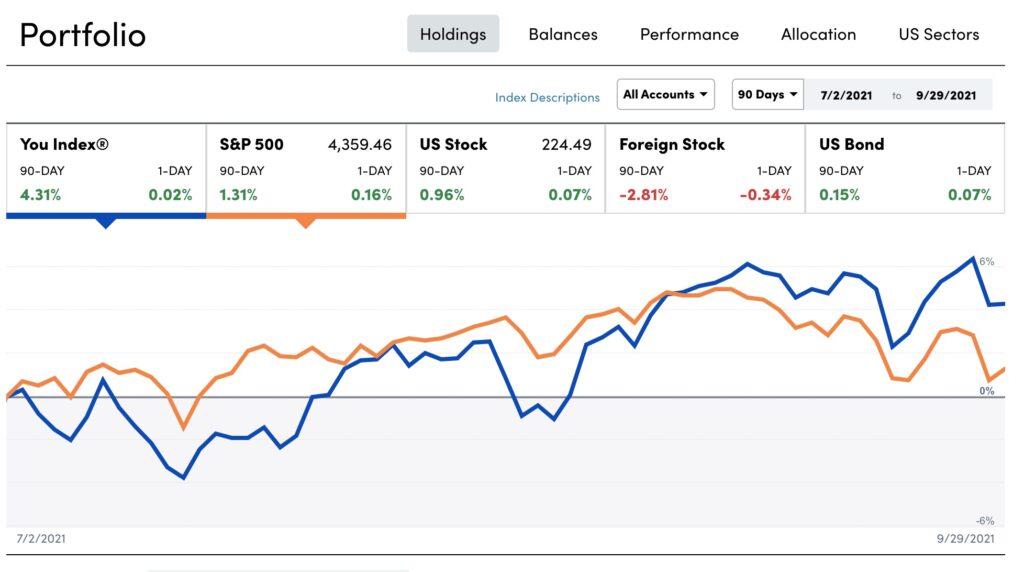This screenshot has width=1024, height=572.
Task: Open the 90 Days range dropdown
Action: point(767,95)
